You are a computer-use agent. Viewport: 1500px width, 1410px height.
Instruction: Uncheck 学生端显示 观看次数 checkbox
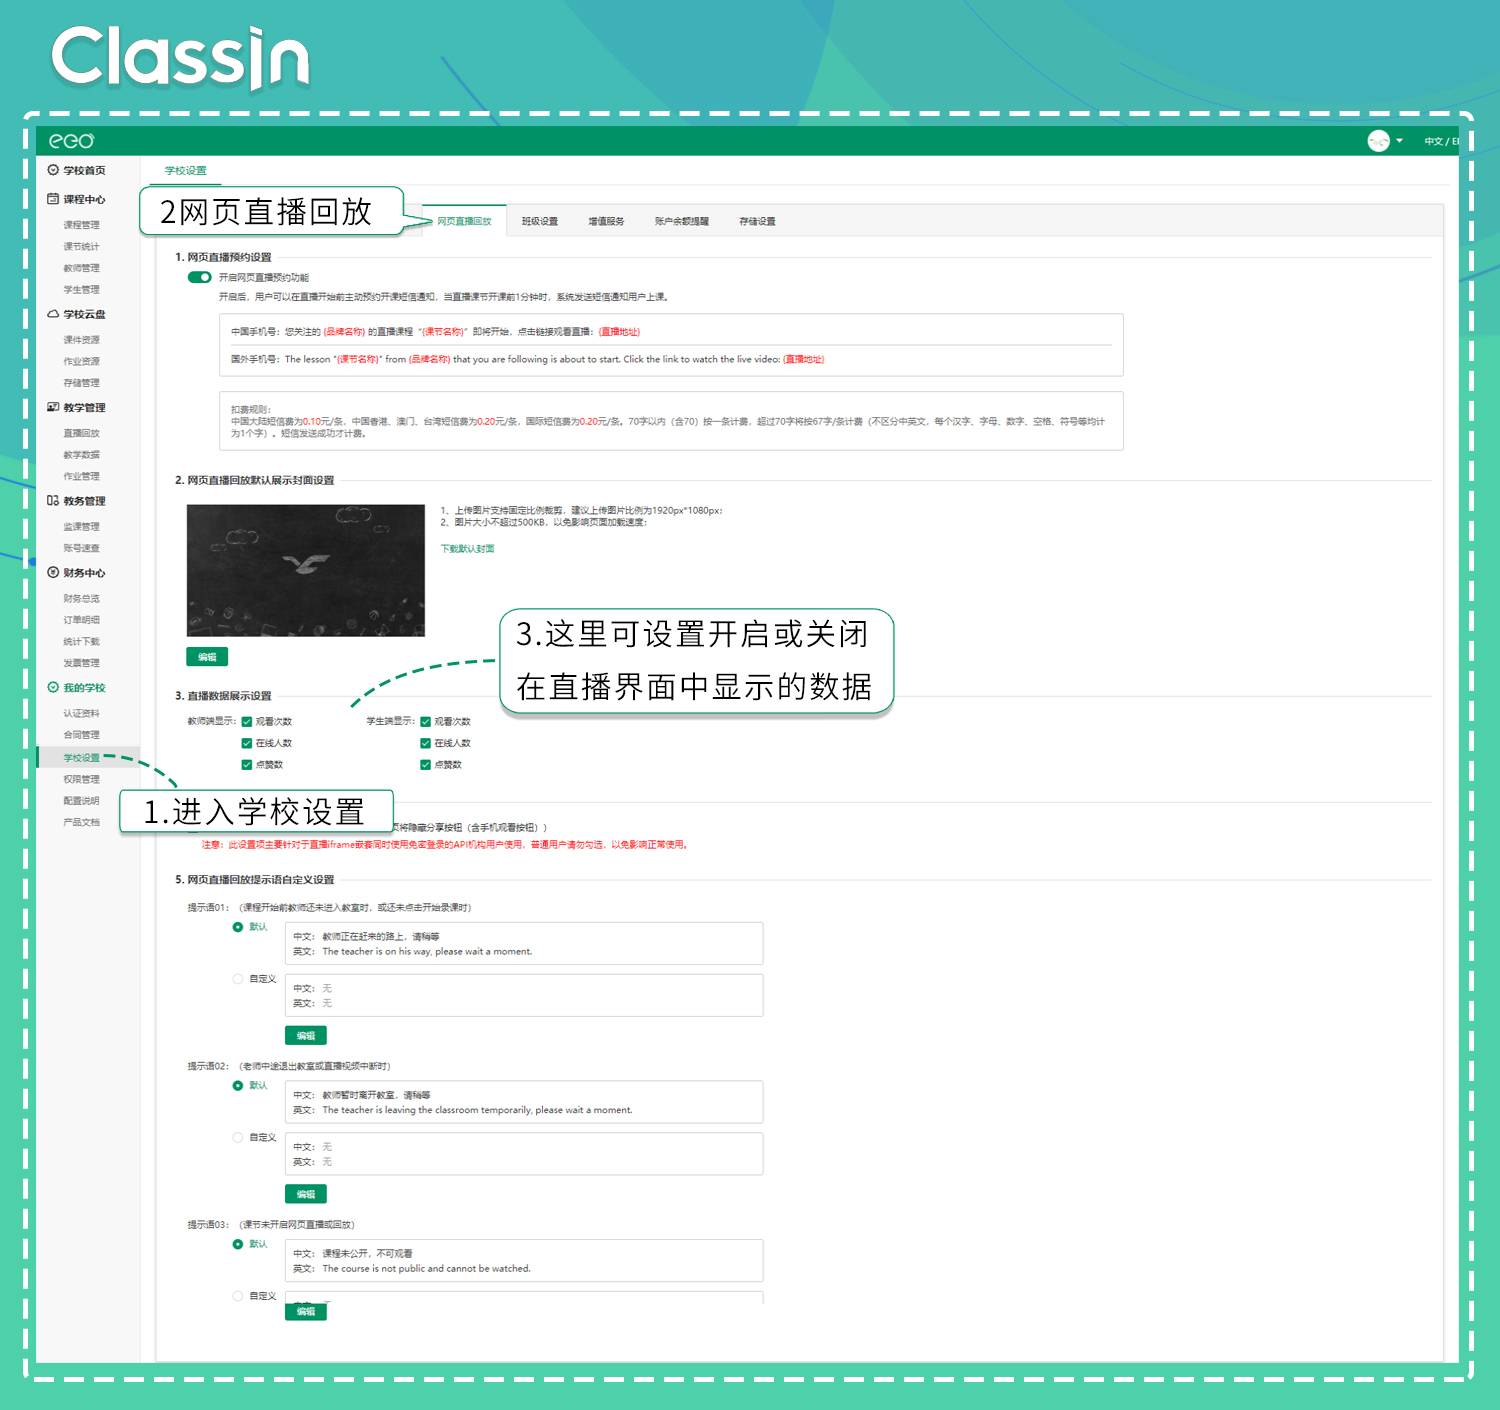point(425,721)
